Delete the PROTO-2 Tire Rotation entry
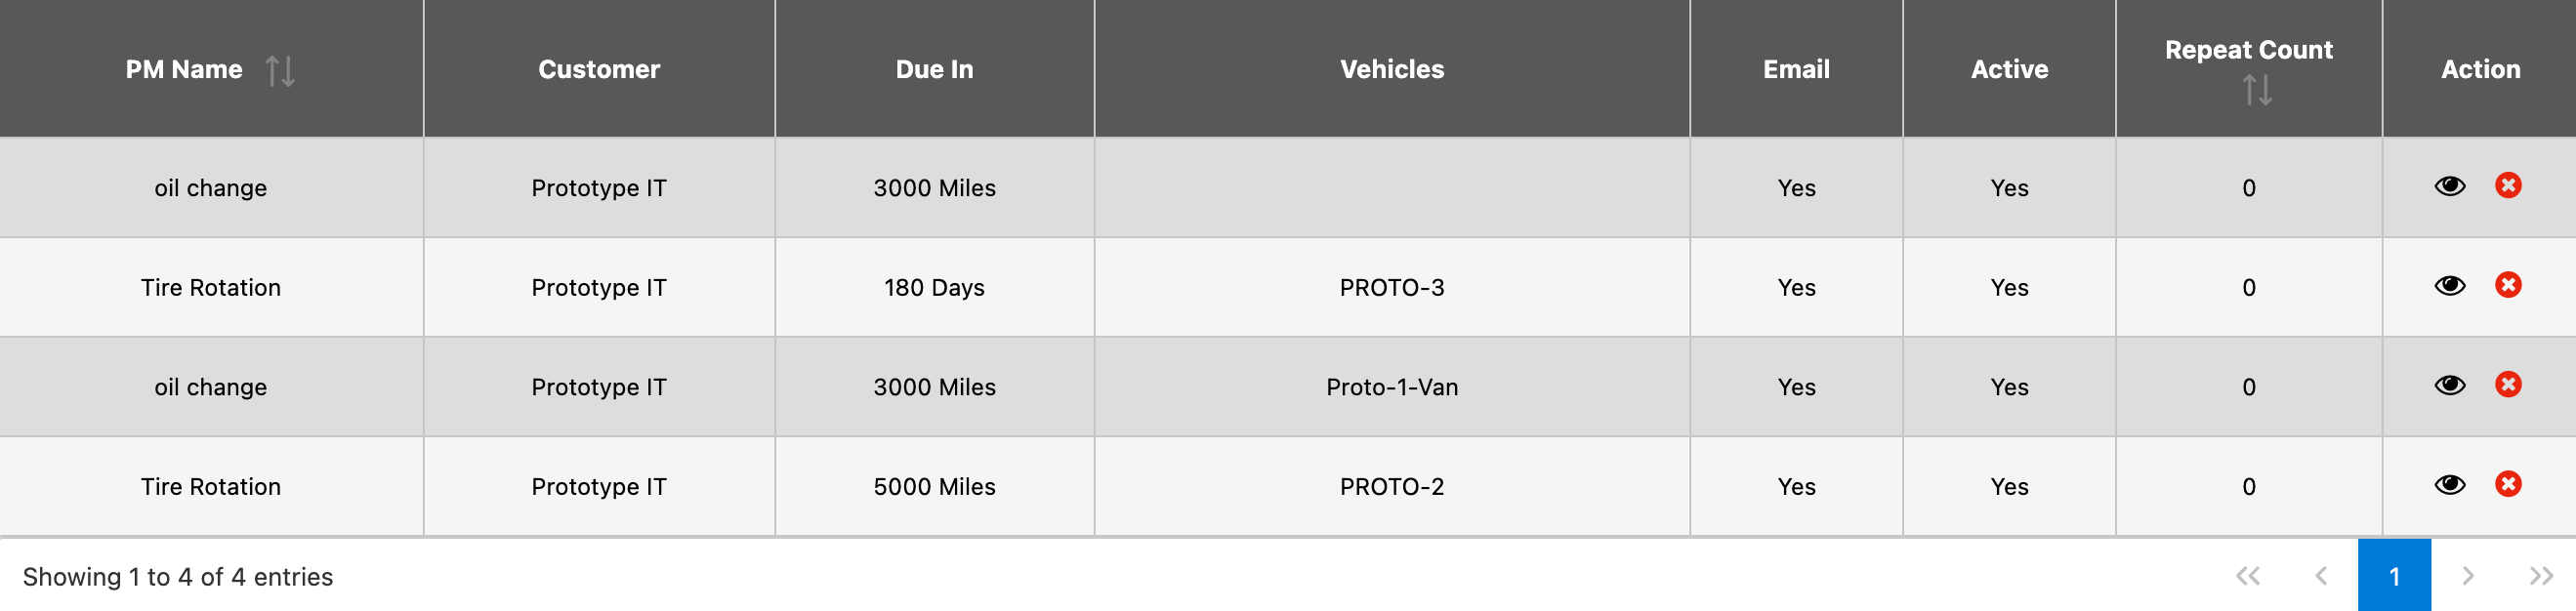This screenshot has height=611, width=2576. click(2507, 484)
